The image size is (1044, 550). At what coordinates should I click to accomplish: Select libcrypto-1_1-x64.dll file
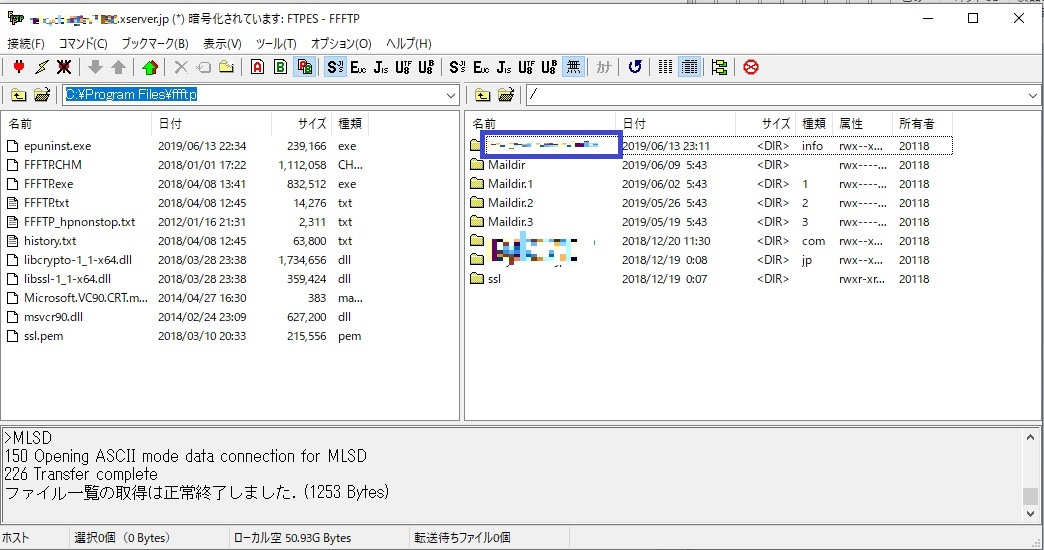pos(78,260)
